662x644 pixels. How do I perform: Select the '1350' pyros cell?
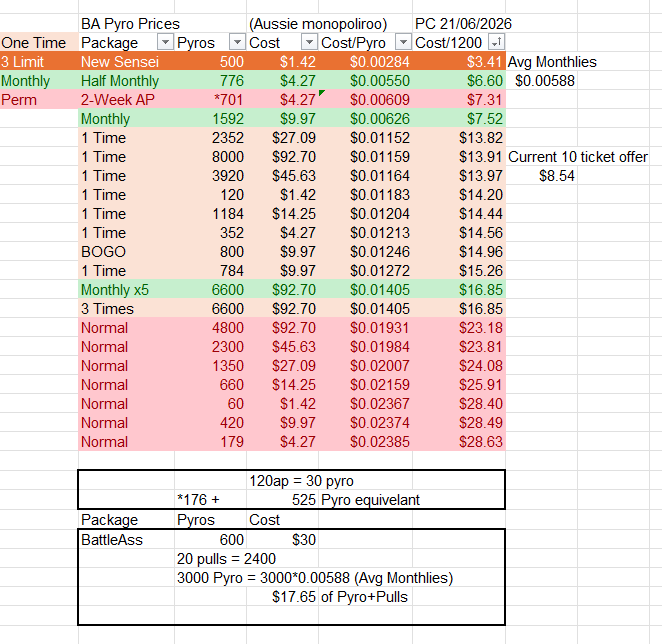[x=210, y=366]
